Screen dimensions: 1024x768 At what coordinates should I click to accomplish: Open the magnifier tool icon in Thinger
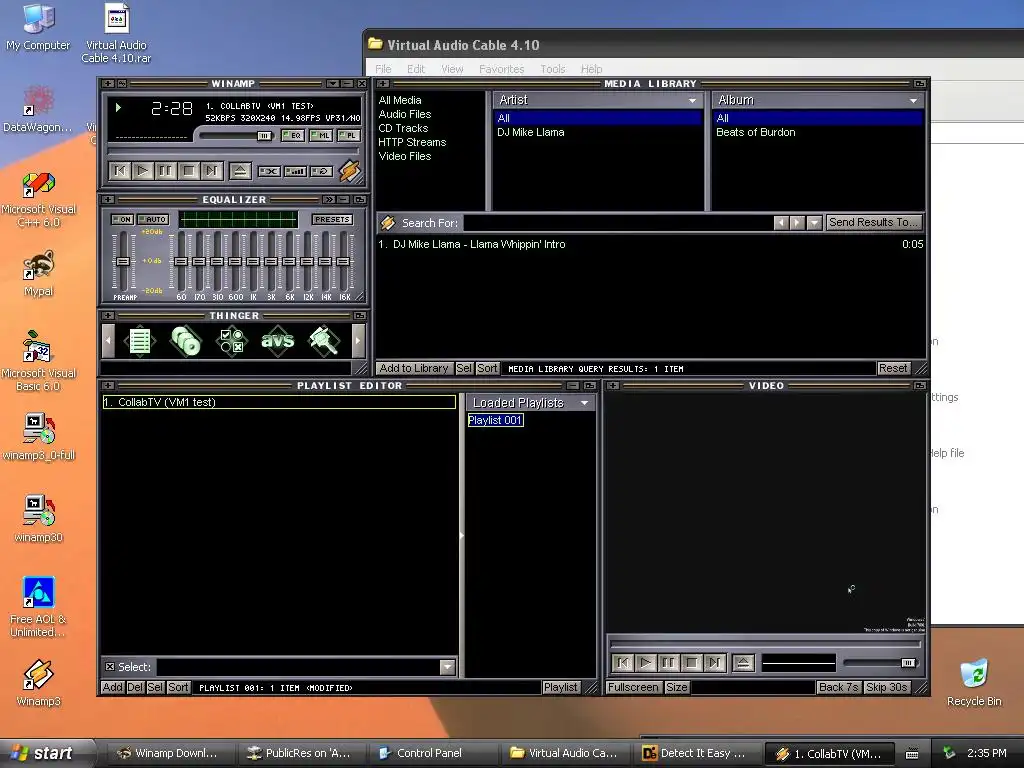[324, 341]
